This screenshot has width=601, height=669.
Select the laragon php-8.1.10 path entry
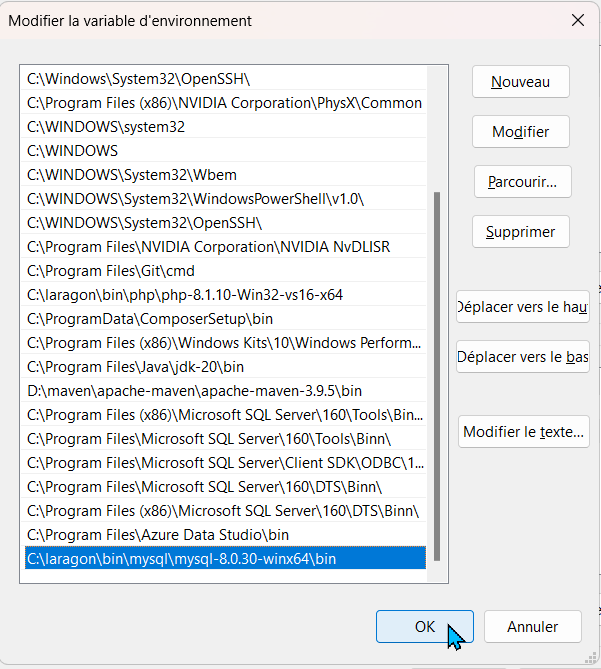(185, 295)
